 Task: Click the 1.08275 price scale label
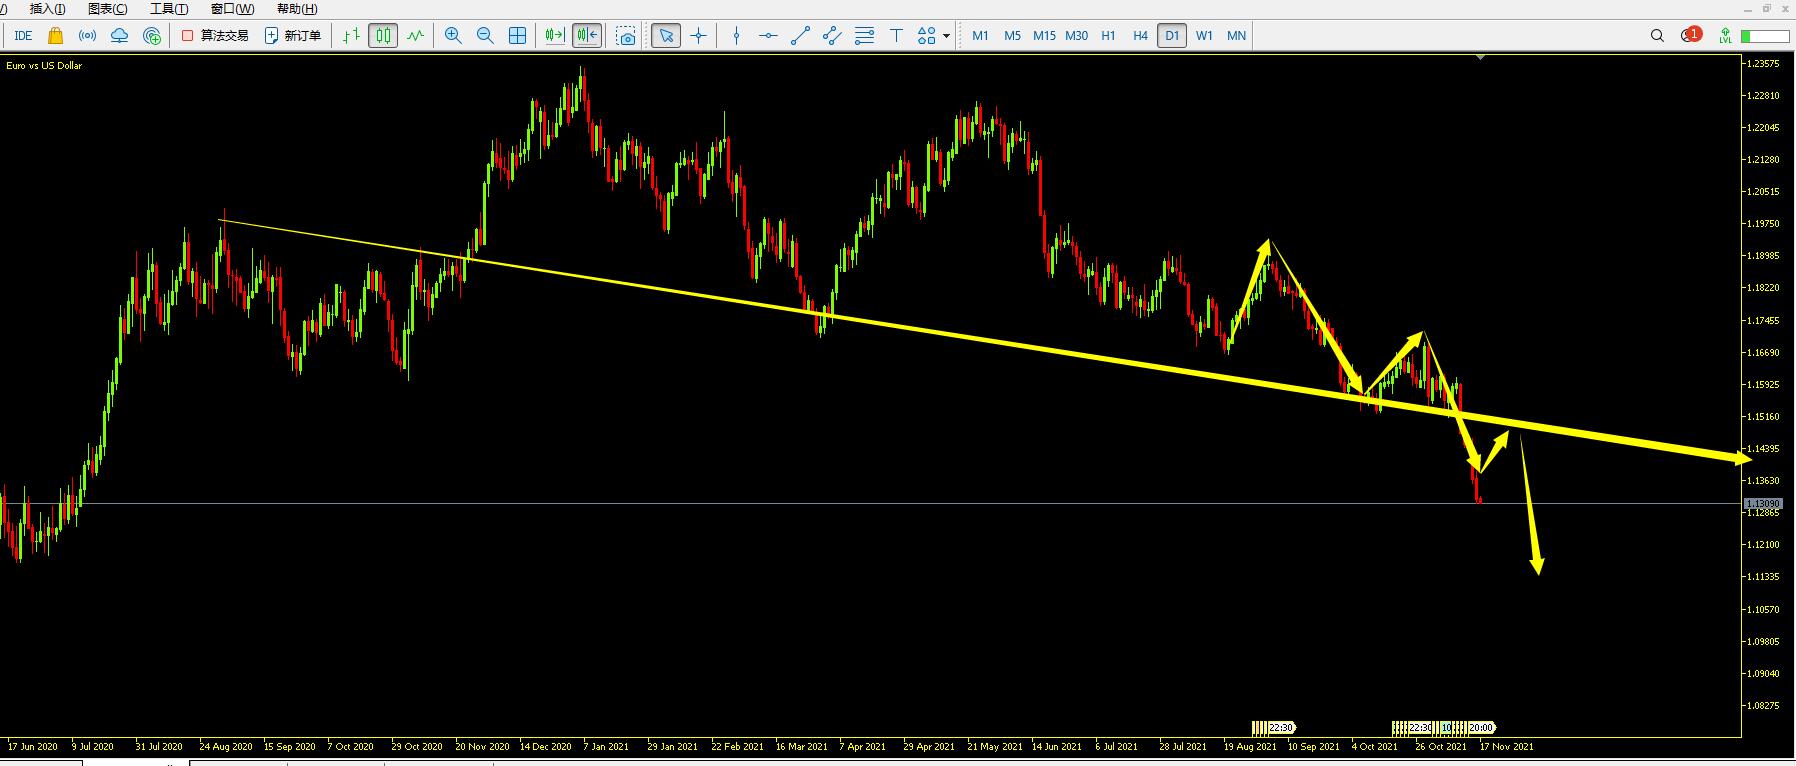click(x=1763, y=705)
